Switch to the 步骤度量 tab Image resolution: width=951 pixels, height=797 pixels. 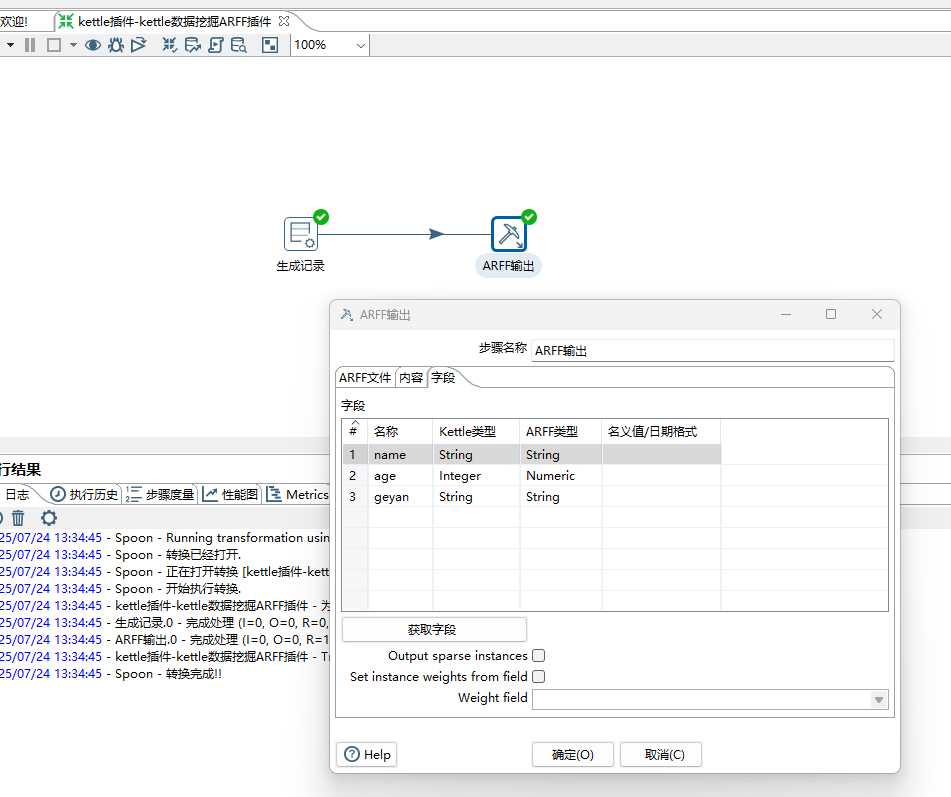coord(161,495)
